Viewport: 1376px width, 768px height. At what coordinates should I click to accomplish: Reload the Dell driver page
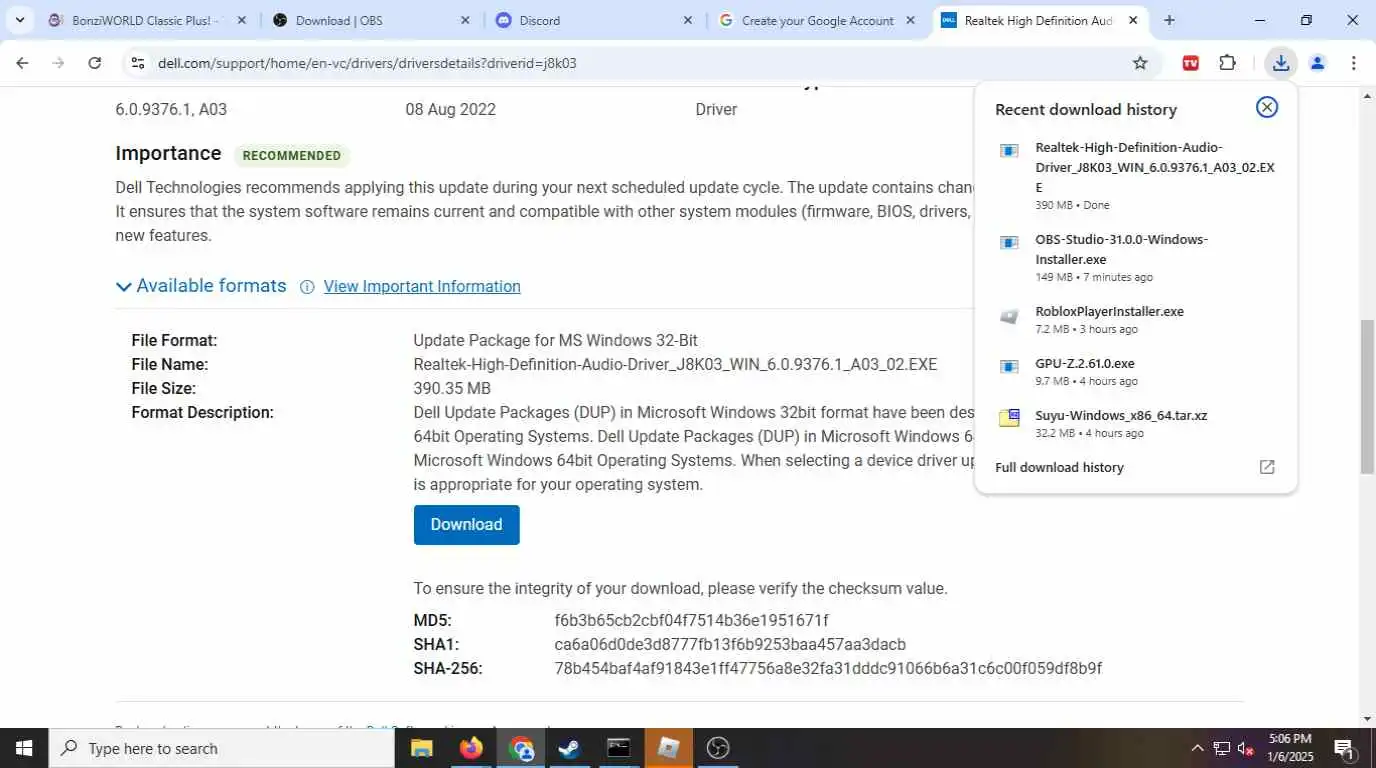[94, 63]
